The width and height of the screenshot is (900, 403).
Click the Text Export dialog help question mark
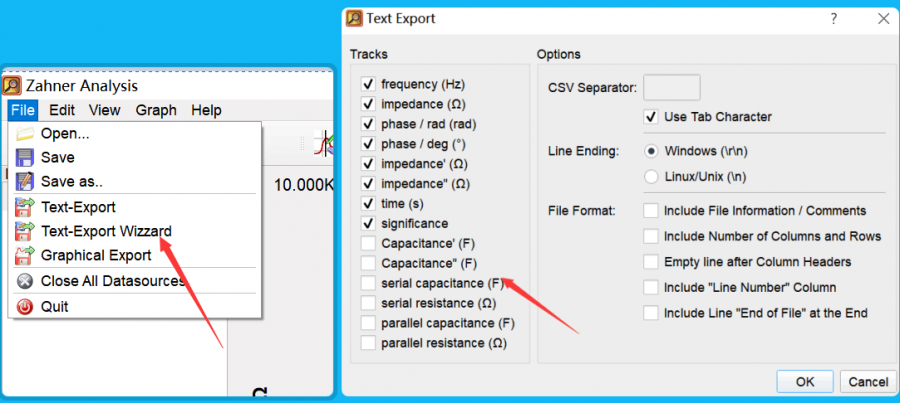pos(833,18)
